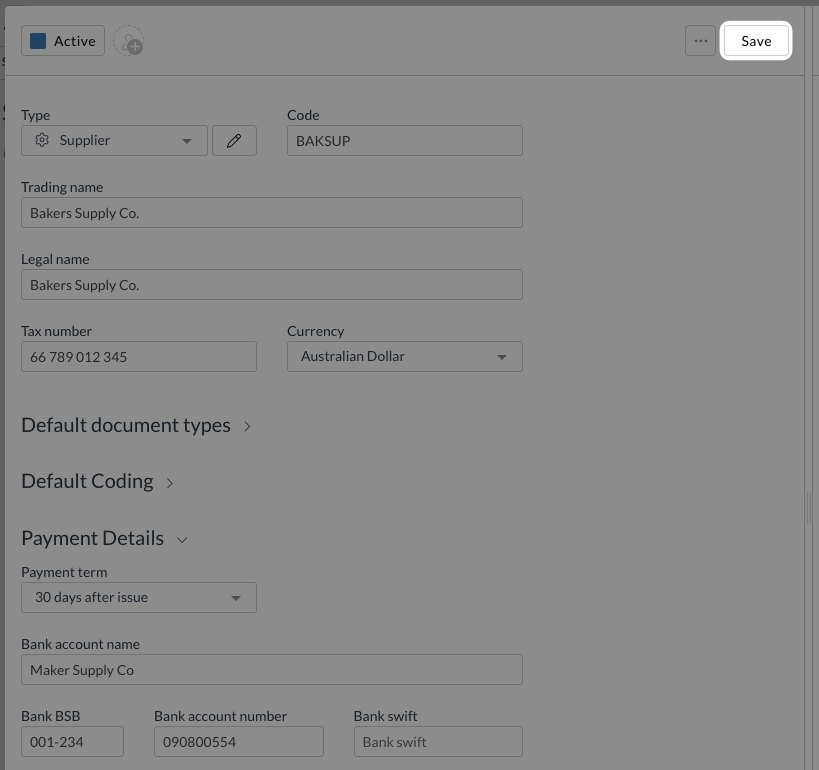Click the Legal name input field

tap(271, 285)
